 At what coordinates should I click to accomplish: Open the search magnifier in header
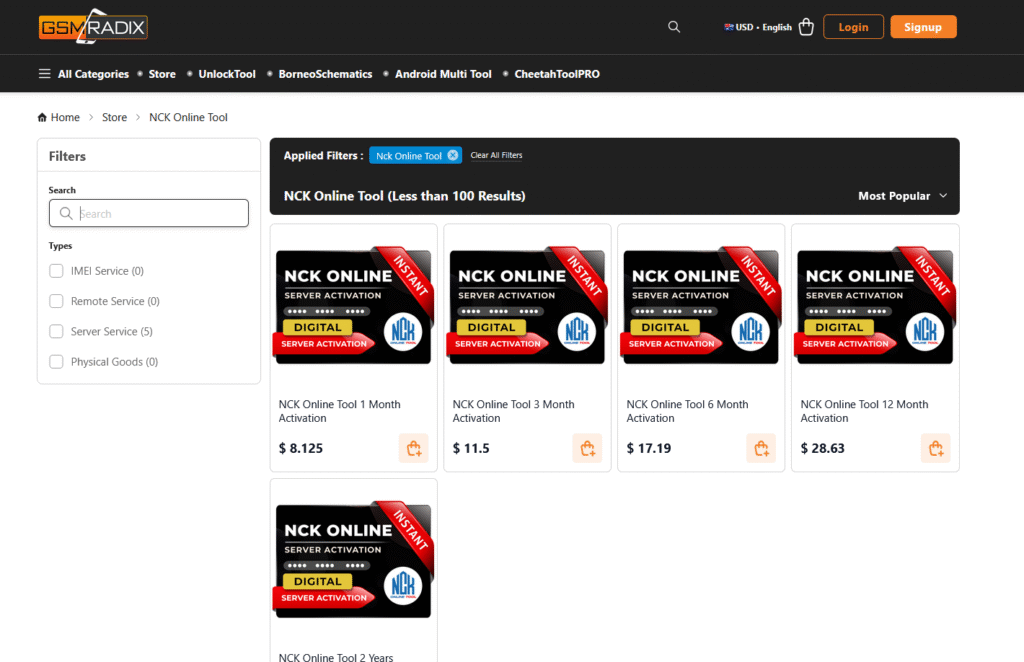674,27
